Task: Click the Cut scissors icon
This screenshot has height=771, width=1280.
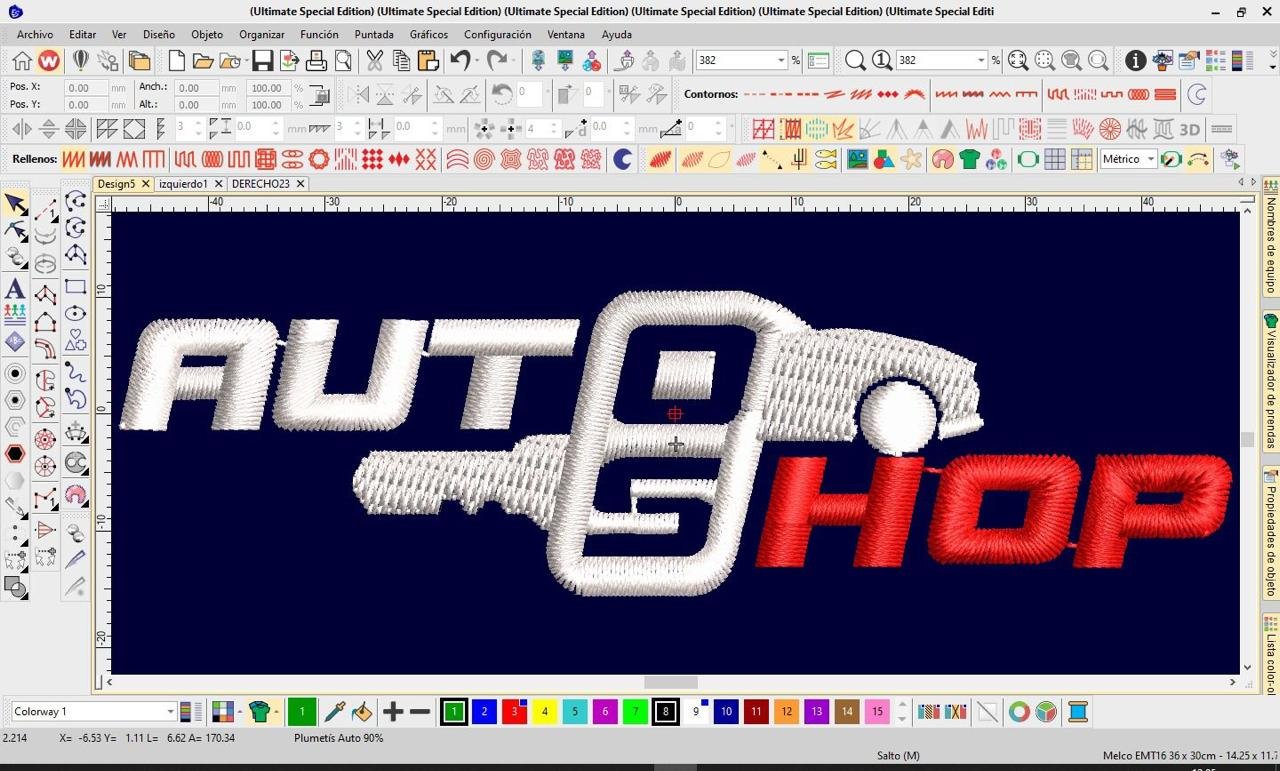Action: (x=374, y=61)
